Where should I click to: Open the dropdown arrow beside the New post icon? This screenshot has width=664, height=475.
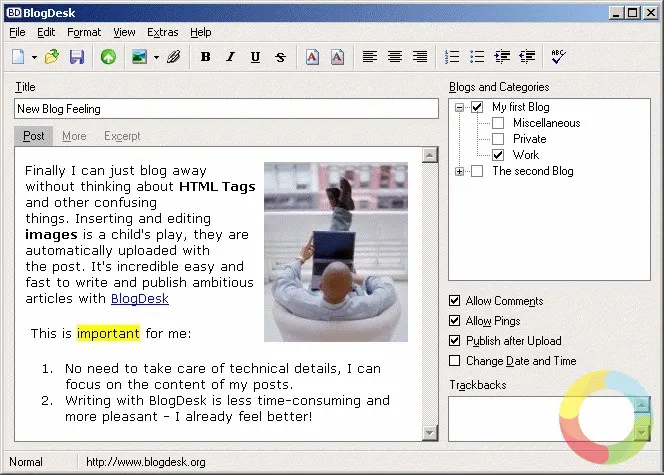coord(34,57)
